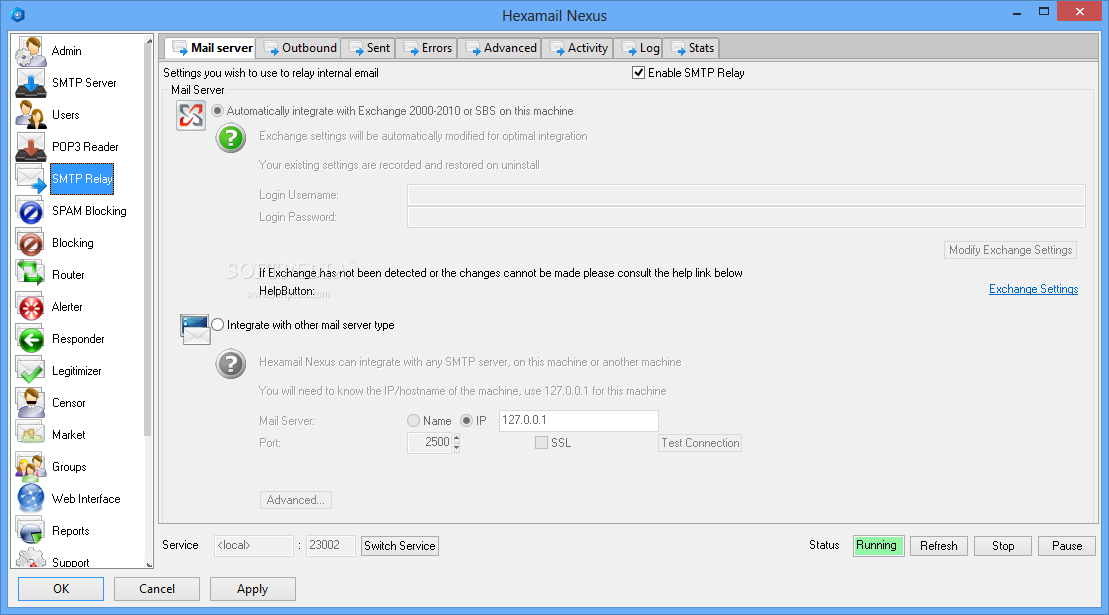Click the Refresh status button
Image resolution: width=1109 pixels, height=615 pixels.
[939, 546]
